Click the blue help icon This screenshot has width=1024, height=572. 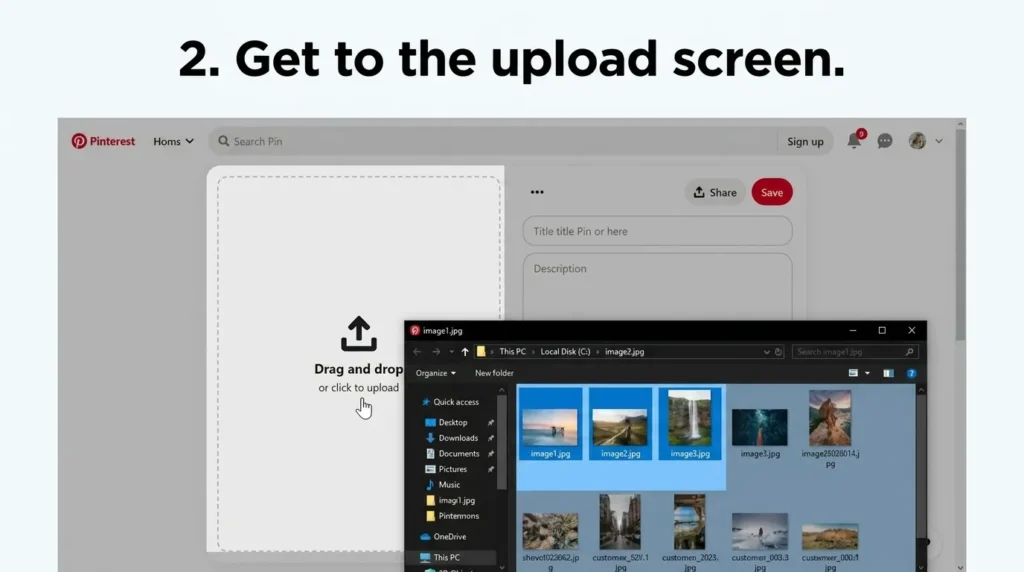coord(911,373)
